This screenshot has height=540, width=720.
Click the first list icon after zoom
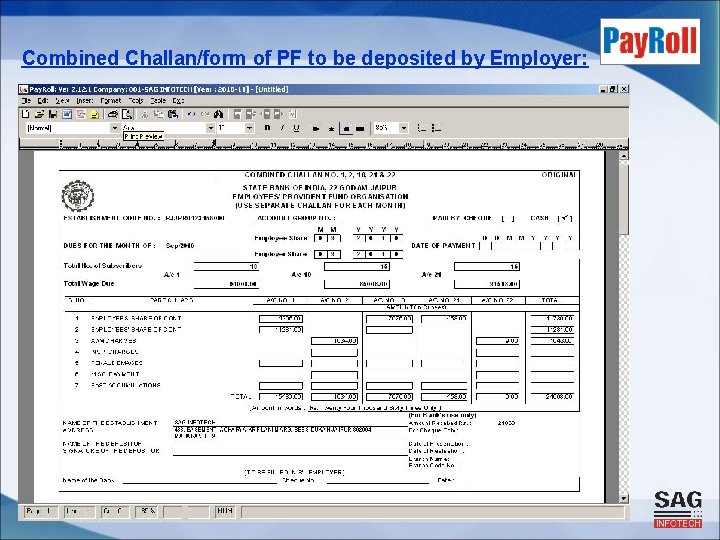pos(422,129)
